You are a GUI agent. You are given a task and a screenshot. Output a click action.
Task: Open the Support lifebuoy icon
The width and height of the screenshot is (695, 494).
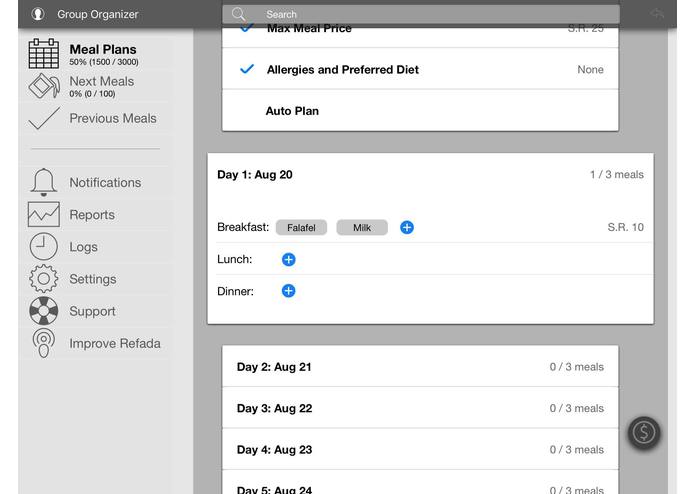43,311
